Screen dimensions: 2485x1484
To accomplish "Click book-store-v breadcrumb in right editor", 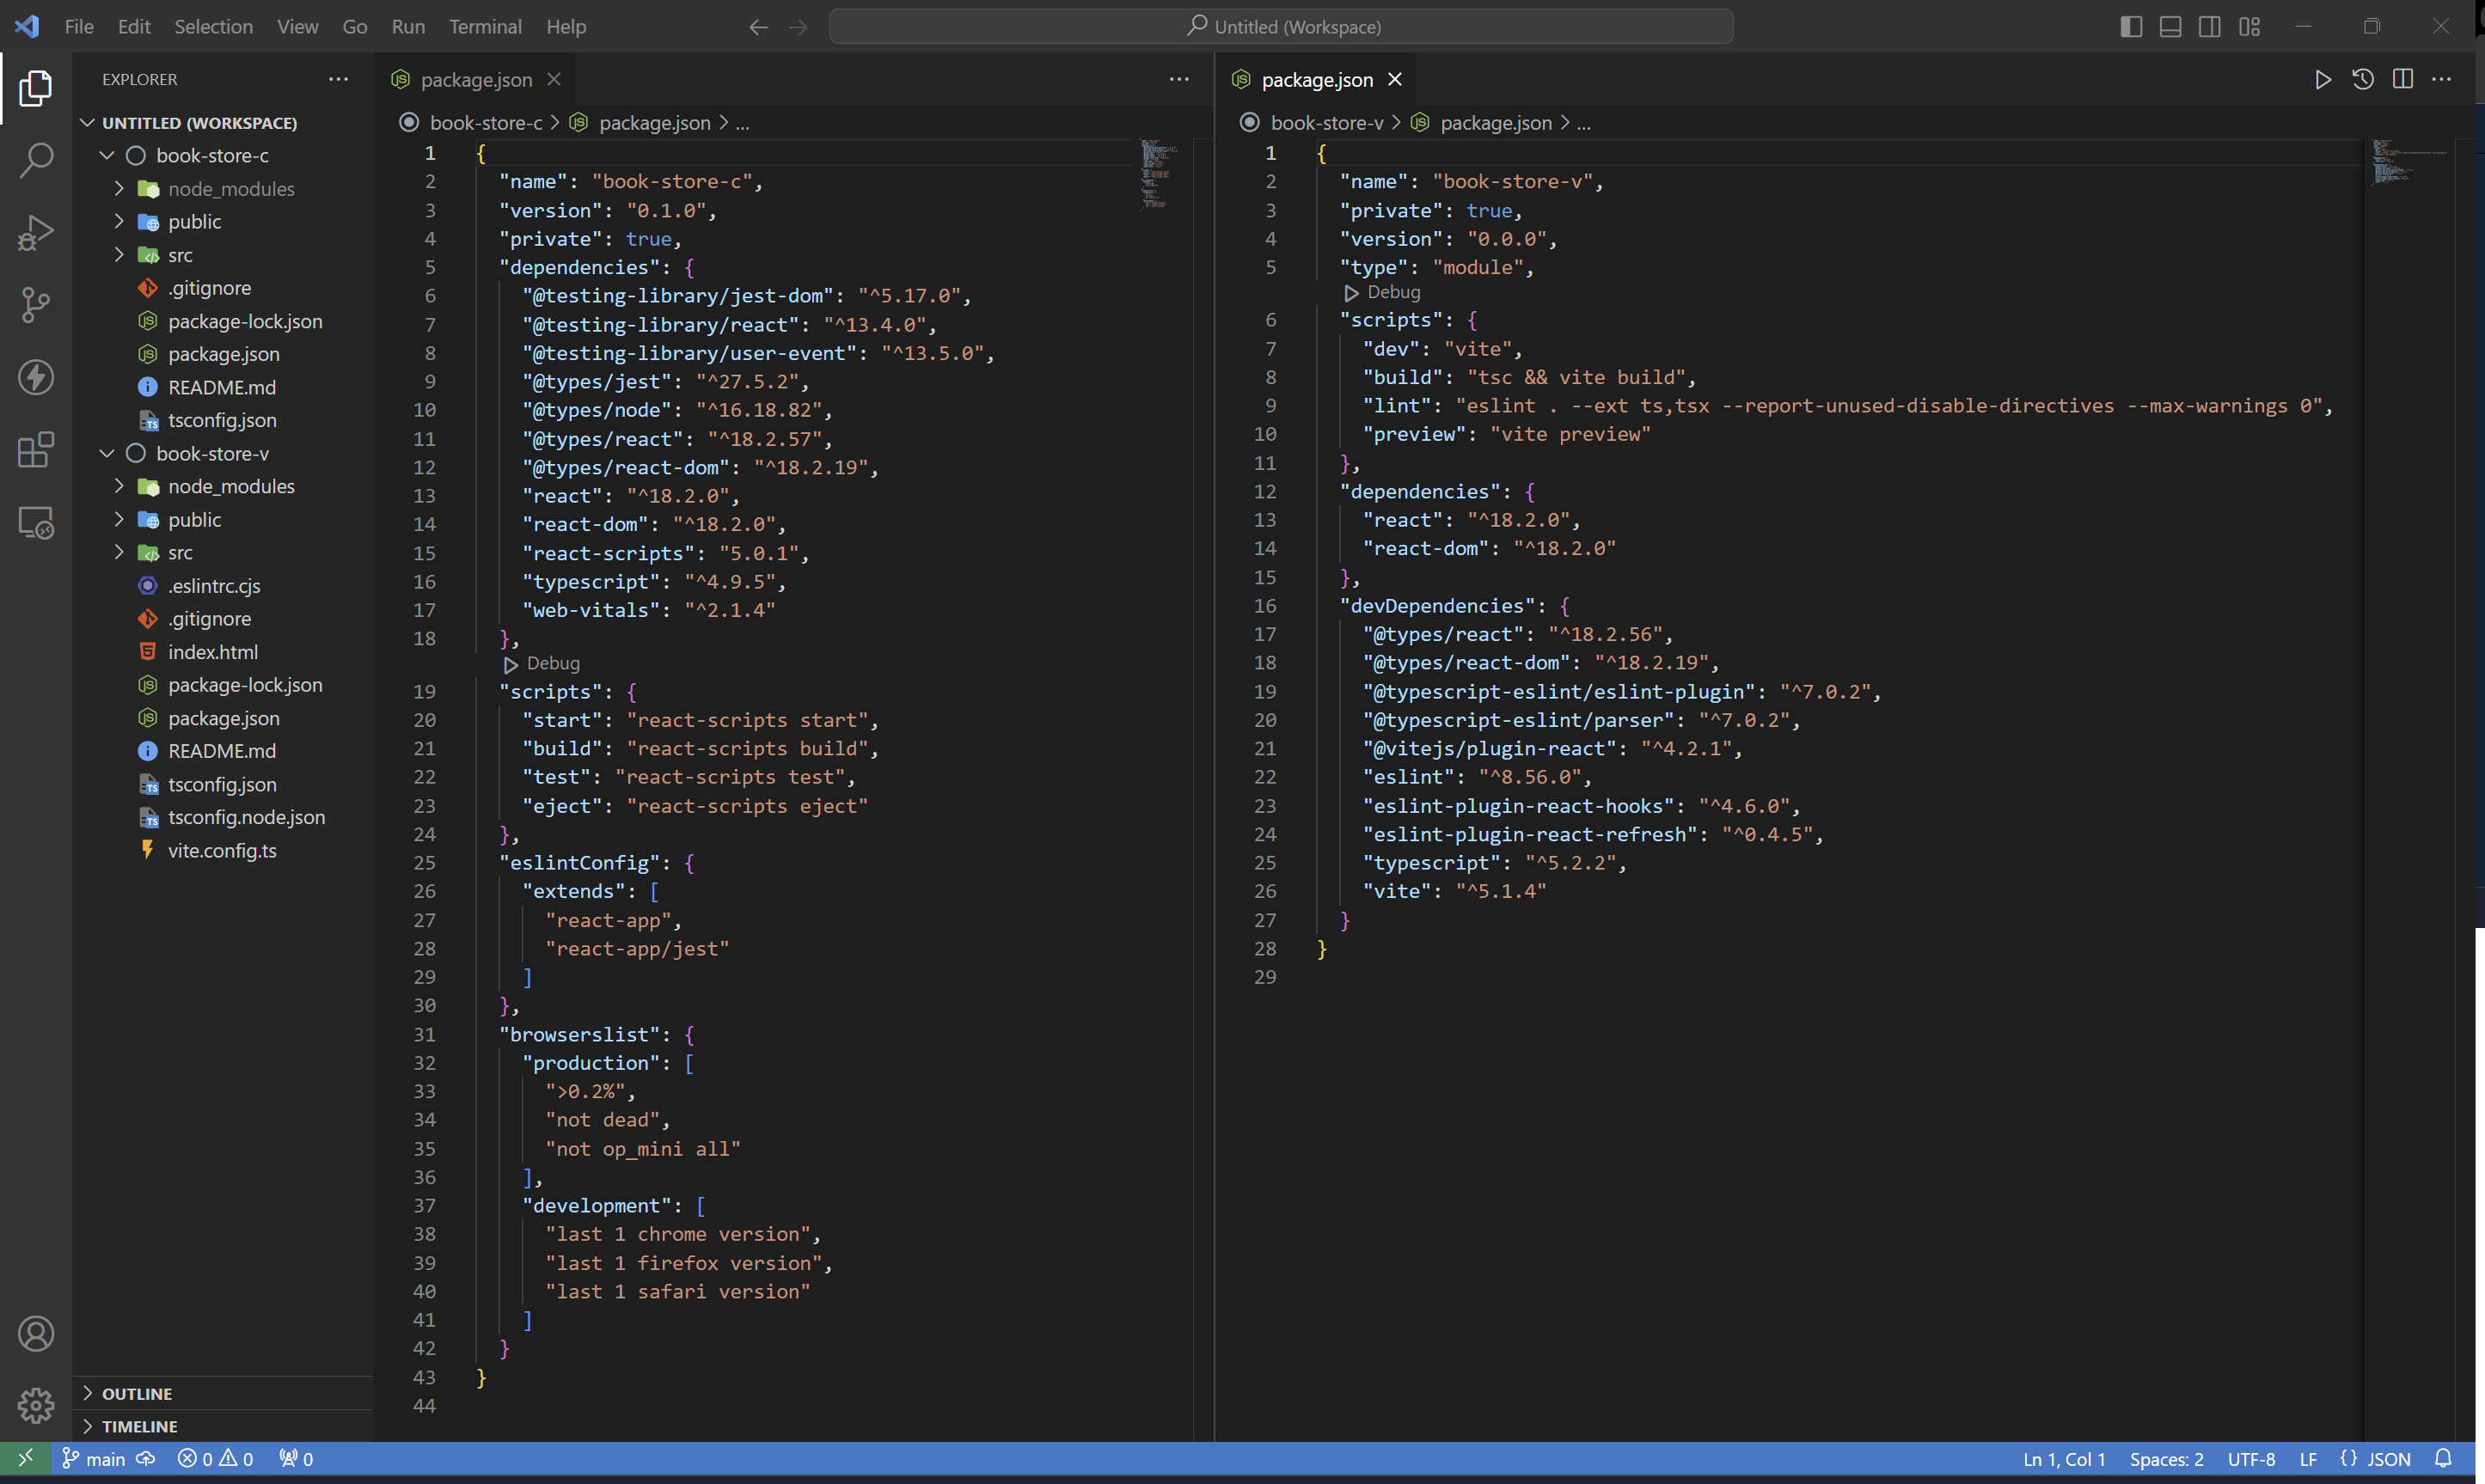I will 1326,123.
